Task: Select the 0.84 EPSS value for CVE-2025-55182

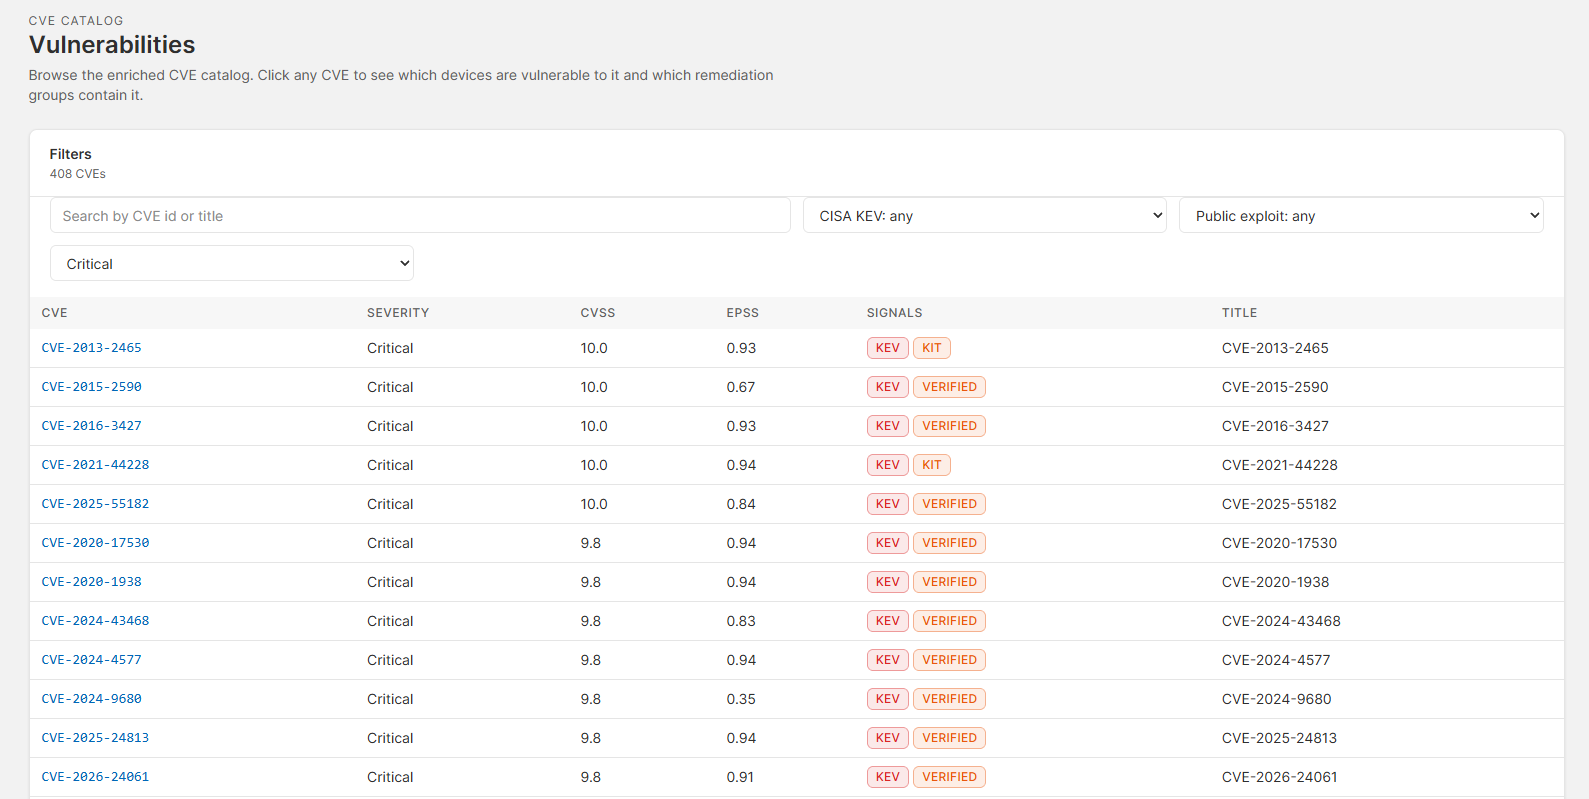Action: coord(741,504)
